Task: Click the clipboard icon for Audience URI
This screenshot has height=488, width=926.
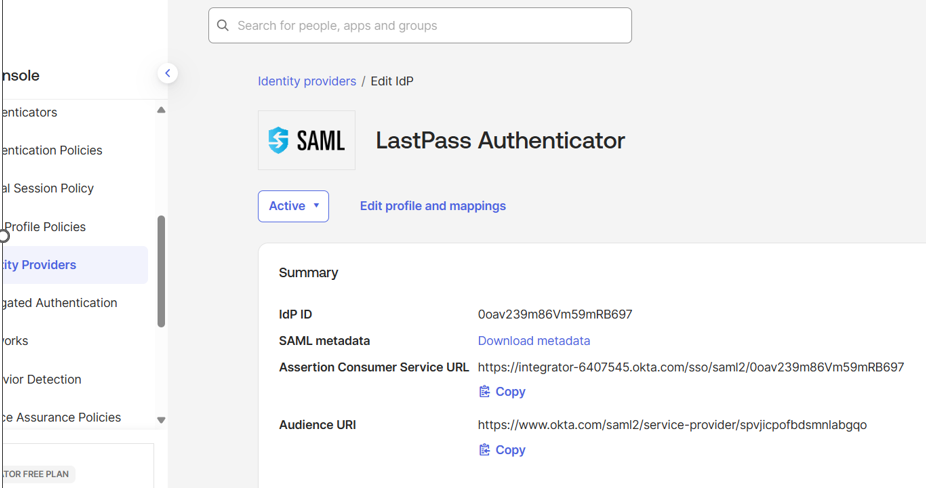Action: pos(484,450)
